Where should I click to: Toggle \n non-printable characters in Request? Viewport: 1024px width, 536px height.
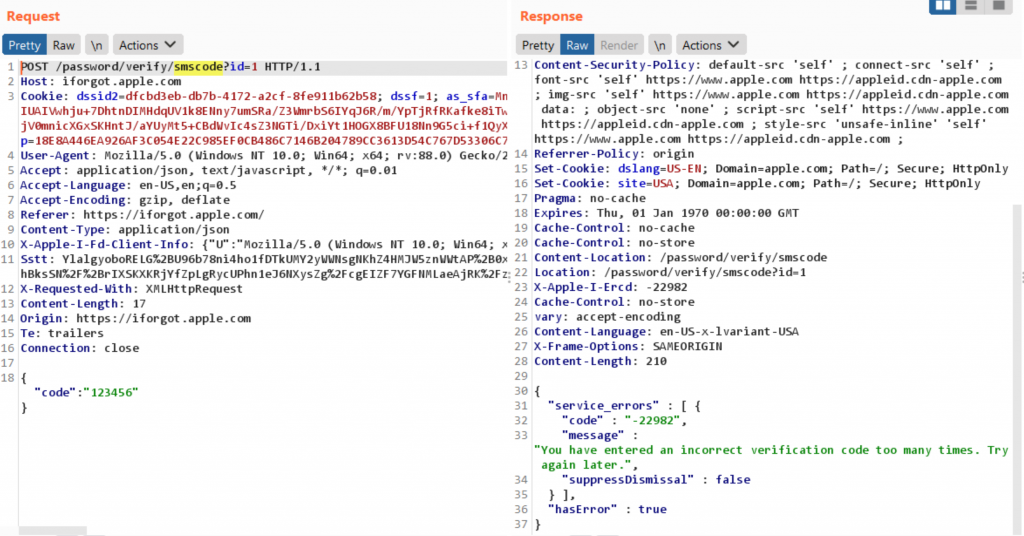[x=97, y=45]
